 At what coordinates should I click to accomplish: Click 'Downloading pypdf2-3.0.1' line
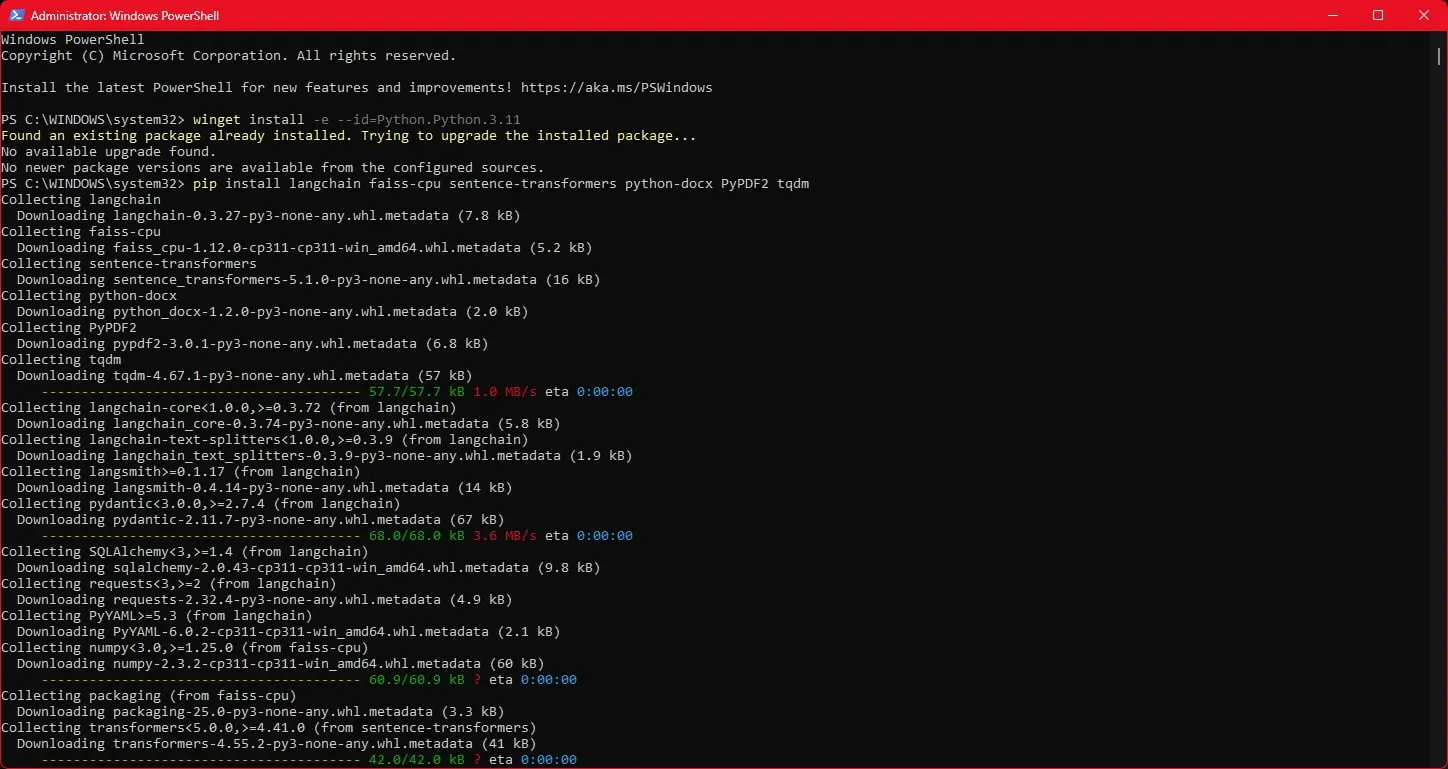pos(253,344)
